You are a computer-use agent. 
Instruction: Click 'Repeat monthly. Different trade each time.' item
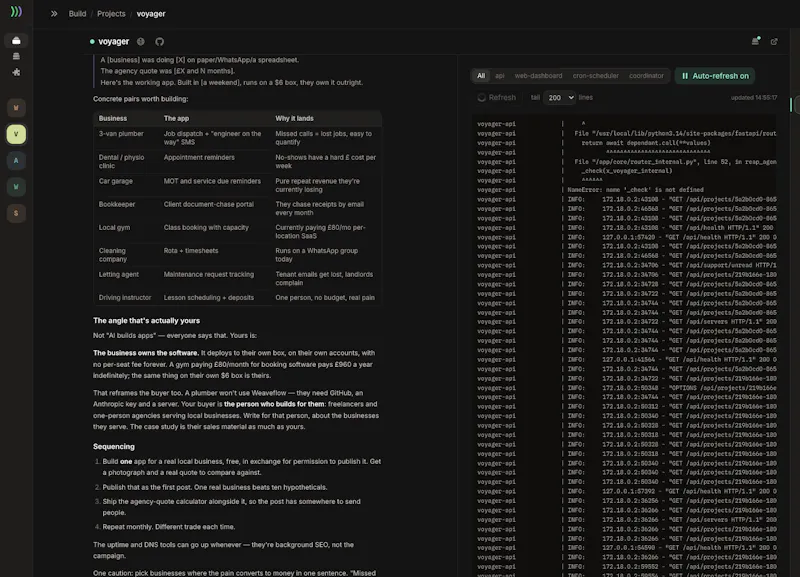click(169, 527)
